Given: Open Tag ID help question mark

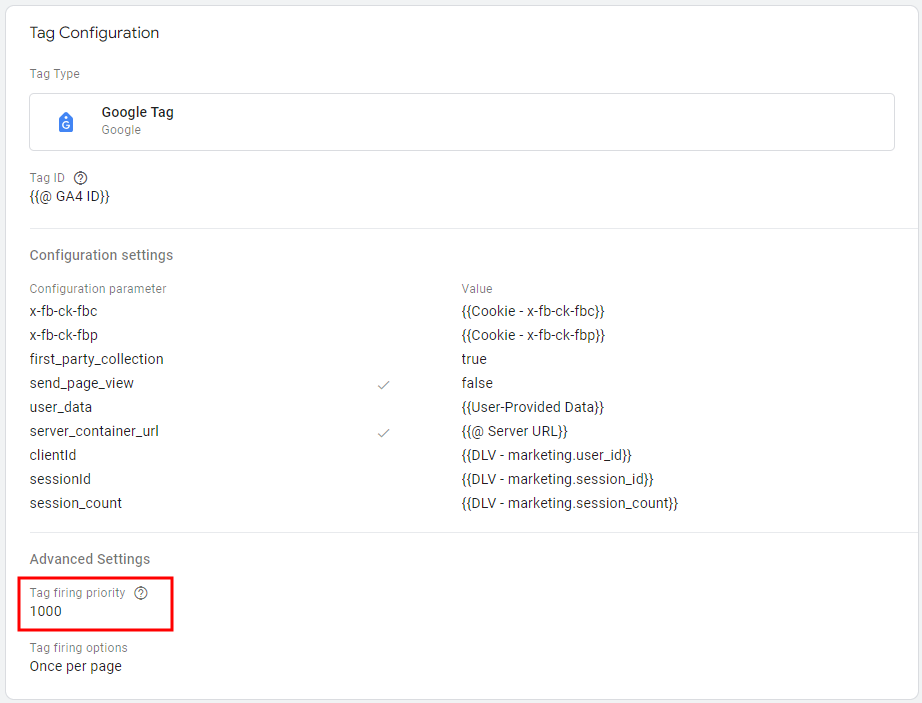Looking at the screenshot, I should pyautogui.click(x=81, y=178).
